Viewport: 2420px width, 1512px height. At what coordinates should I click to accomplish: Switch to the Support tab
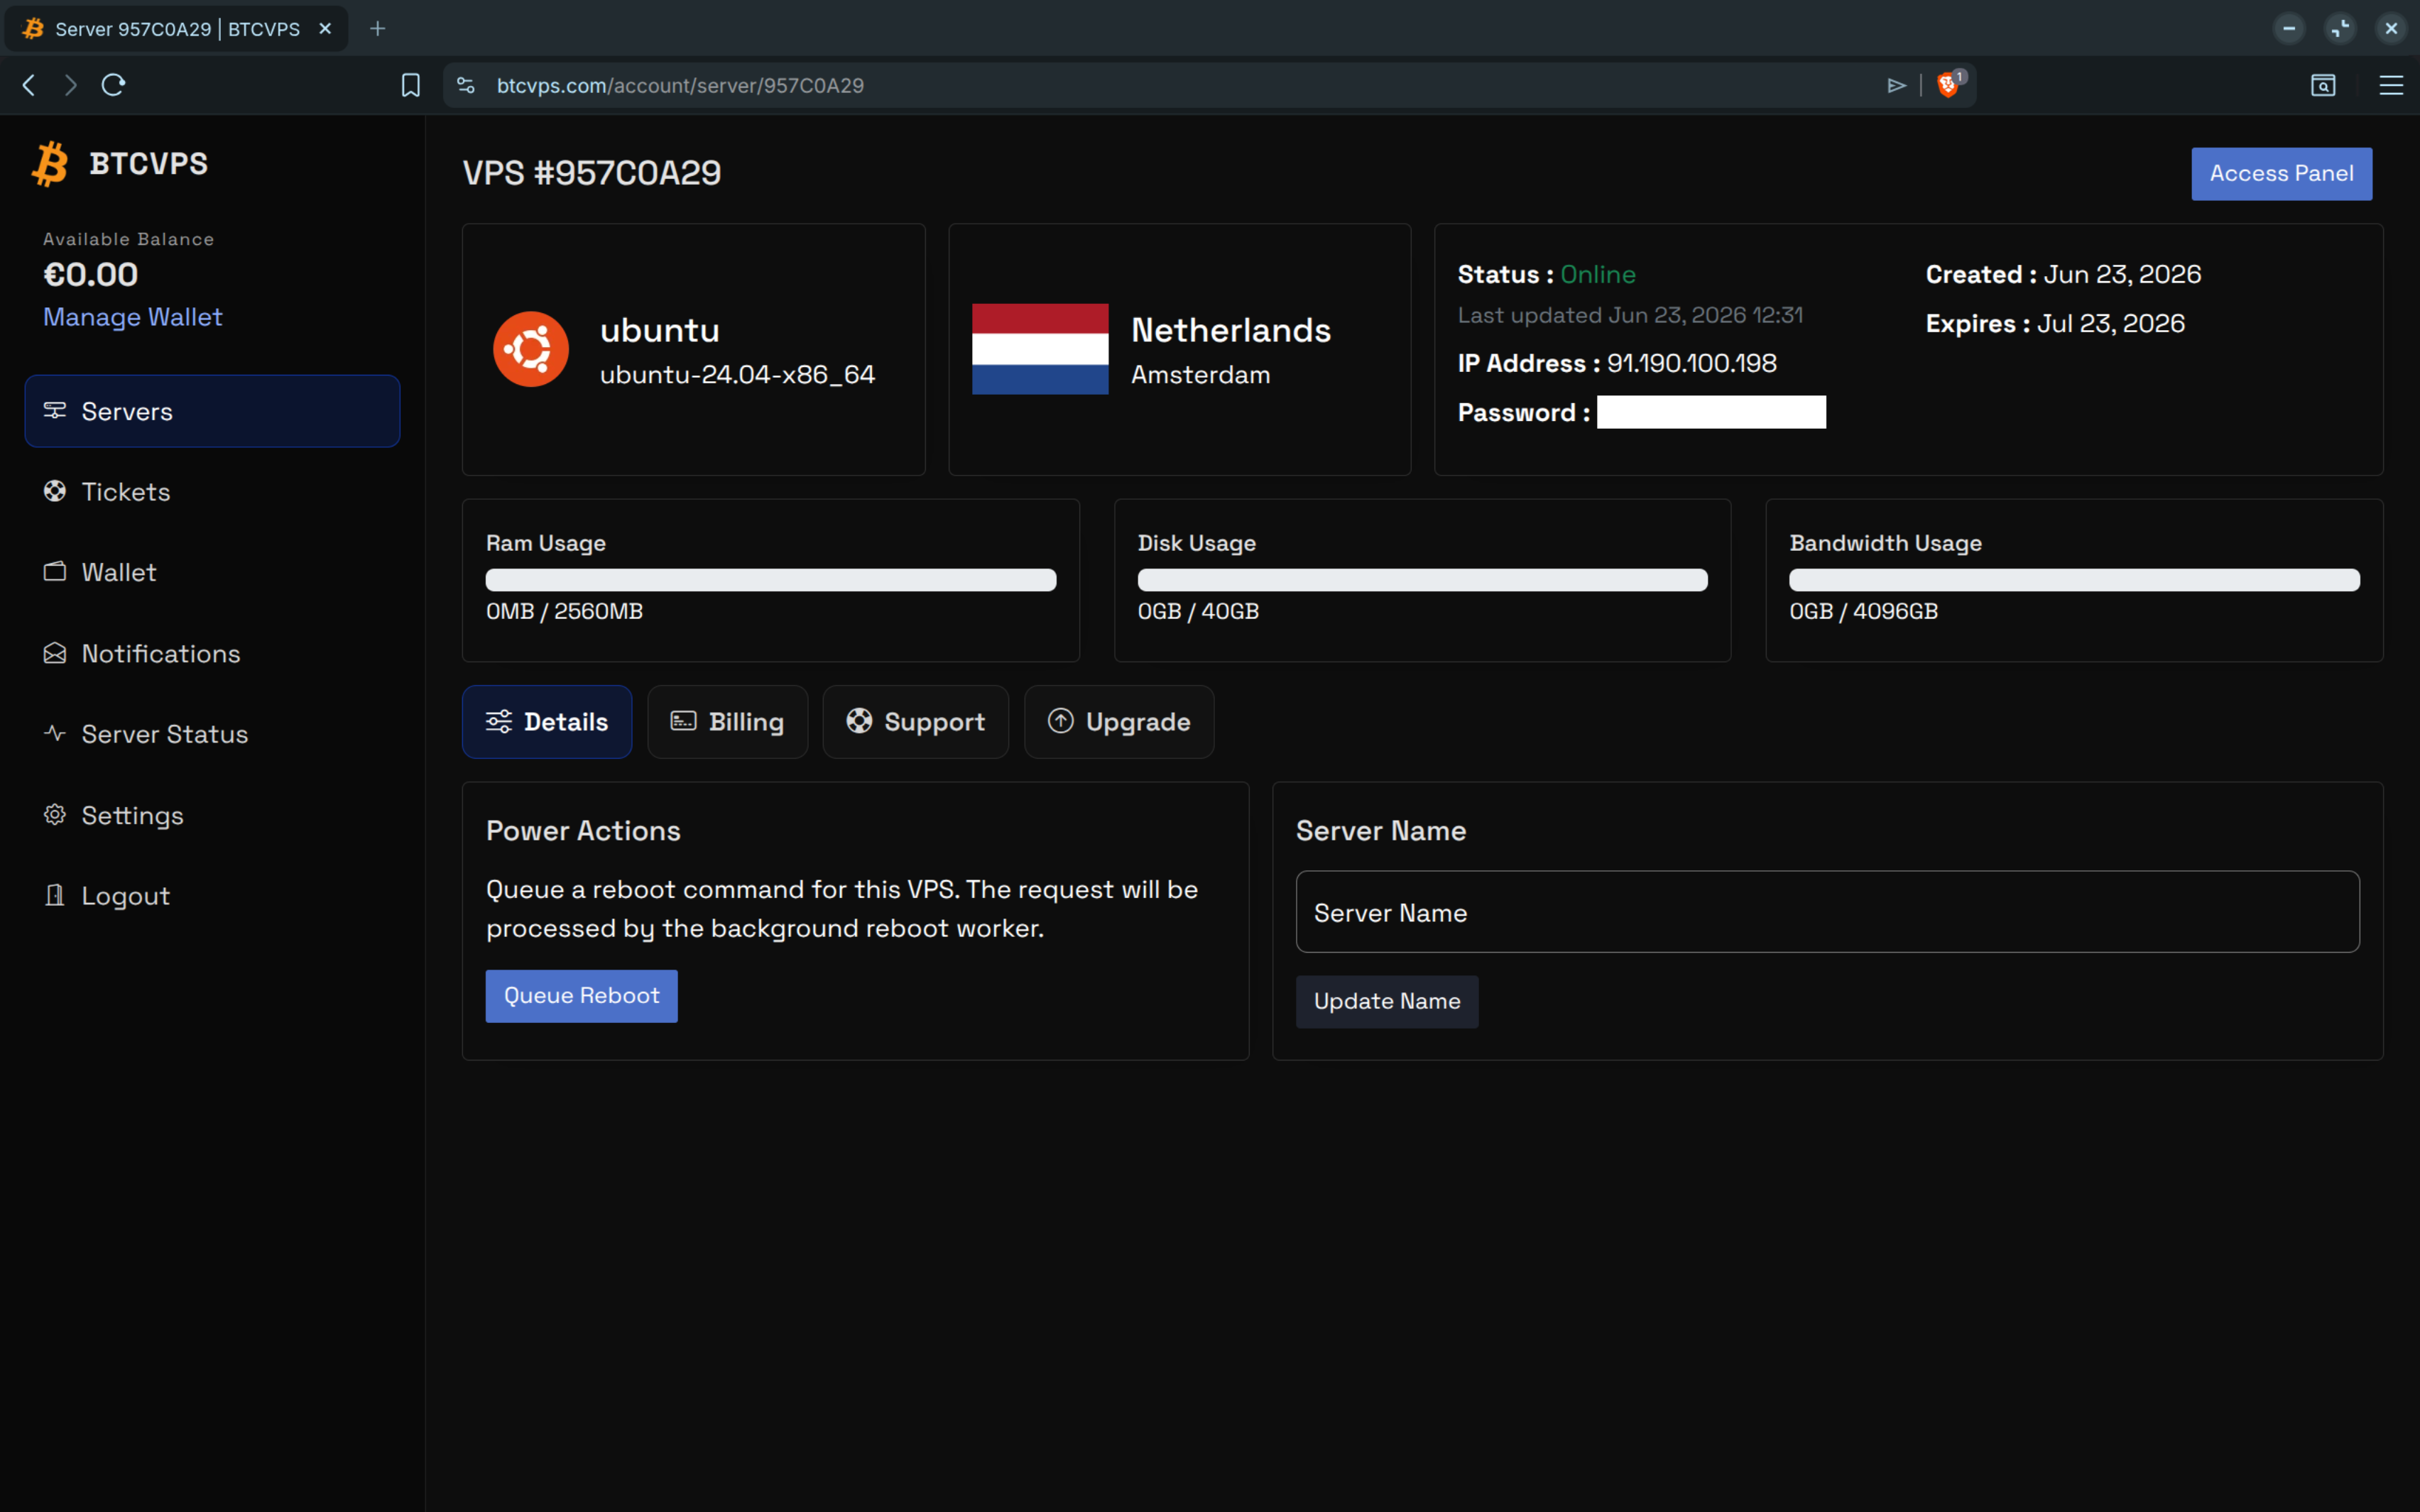[x=915, y=721]
